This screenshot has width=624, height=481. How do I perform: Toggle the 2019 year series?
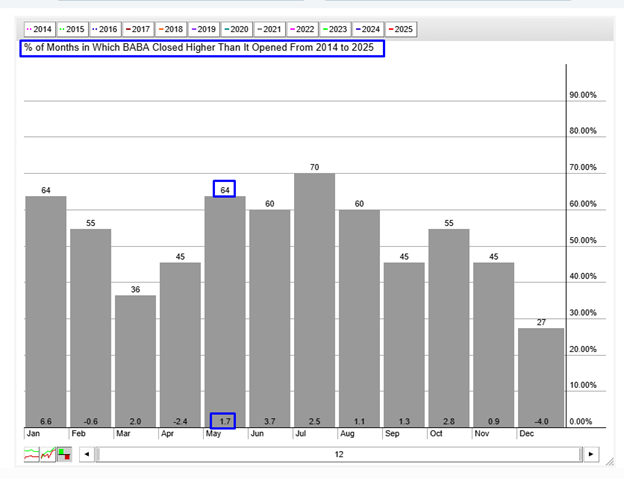coord(204,29)
